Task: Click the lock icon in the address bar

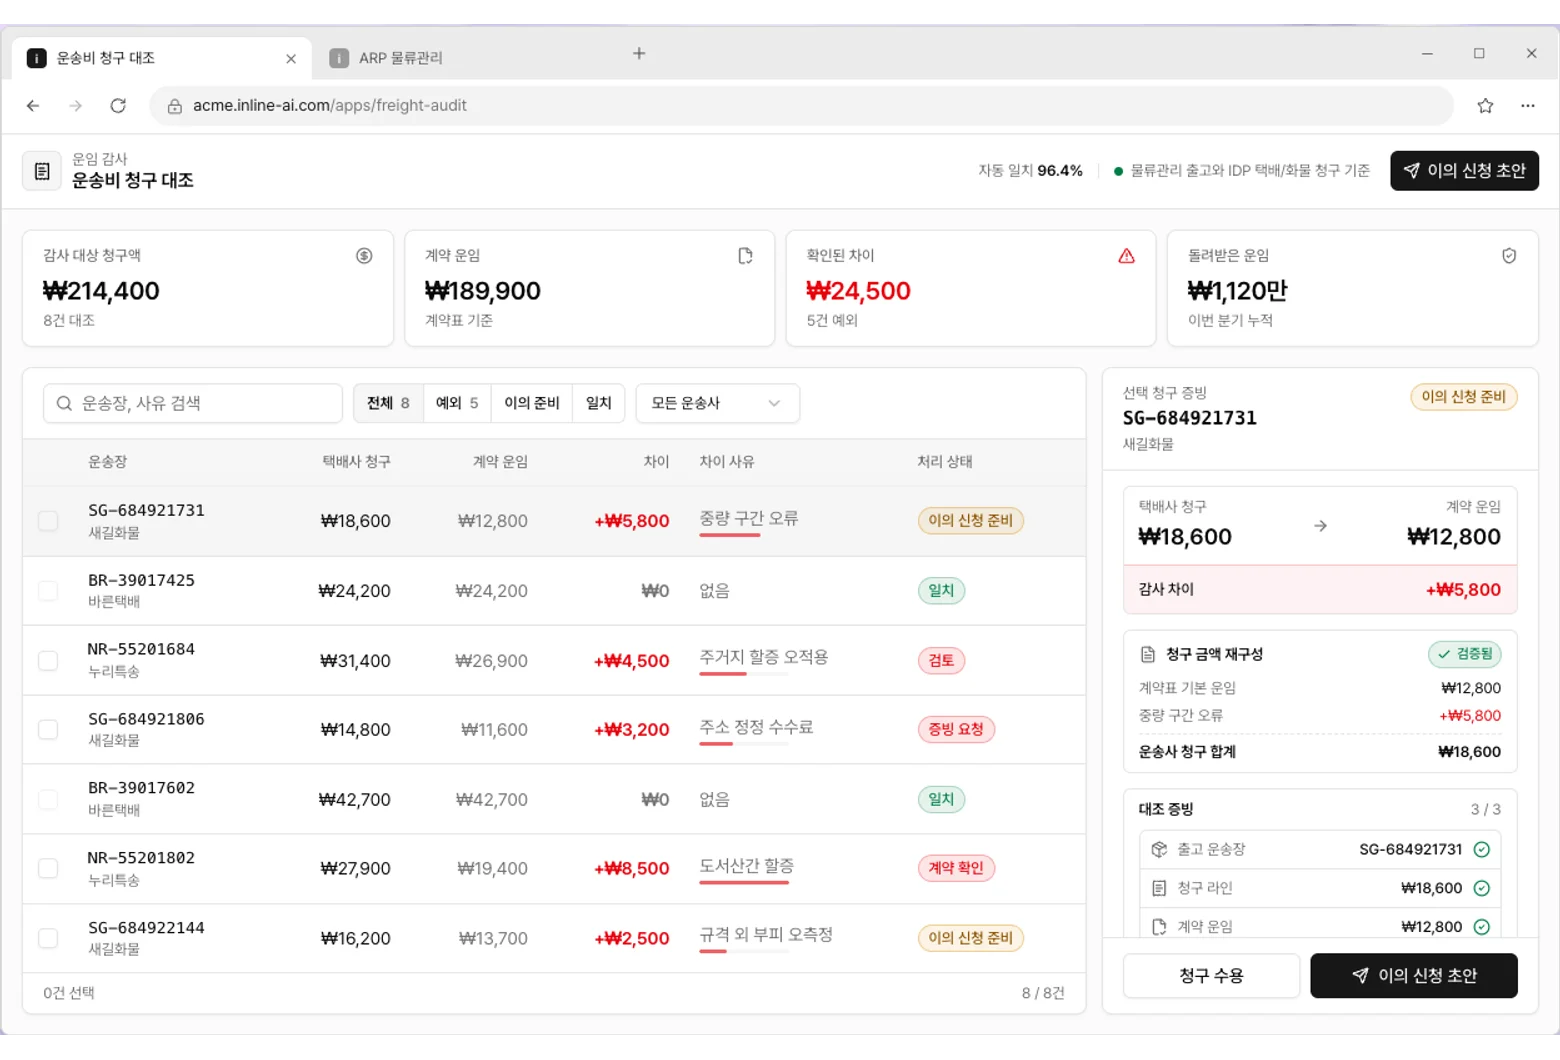Action: coord(175,106)
